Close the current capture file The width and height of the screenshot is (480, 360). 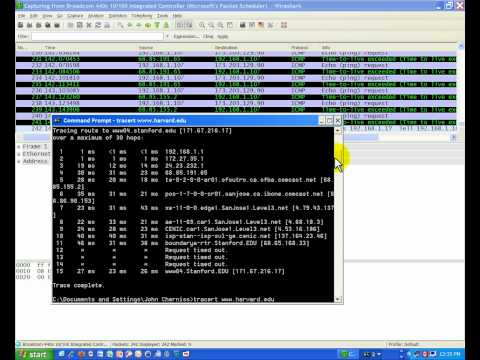click(x=89, y=25)
